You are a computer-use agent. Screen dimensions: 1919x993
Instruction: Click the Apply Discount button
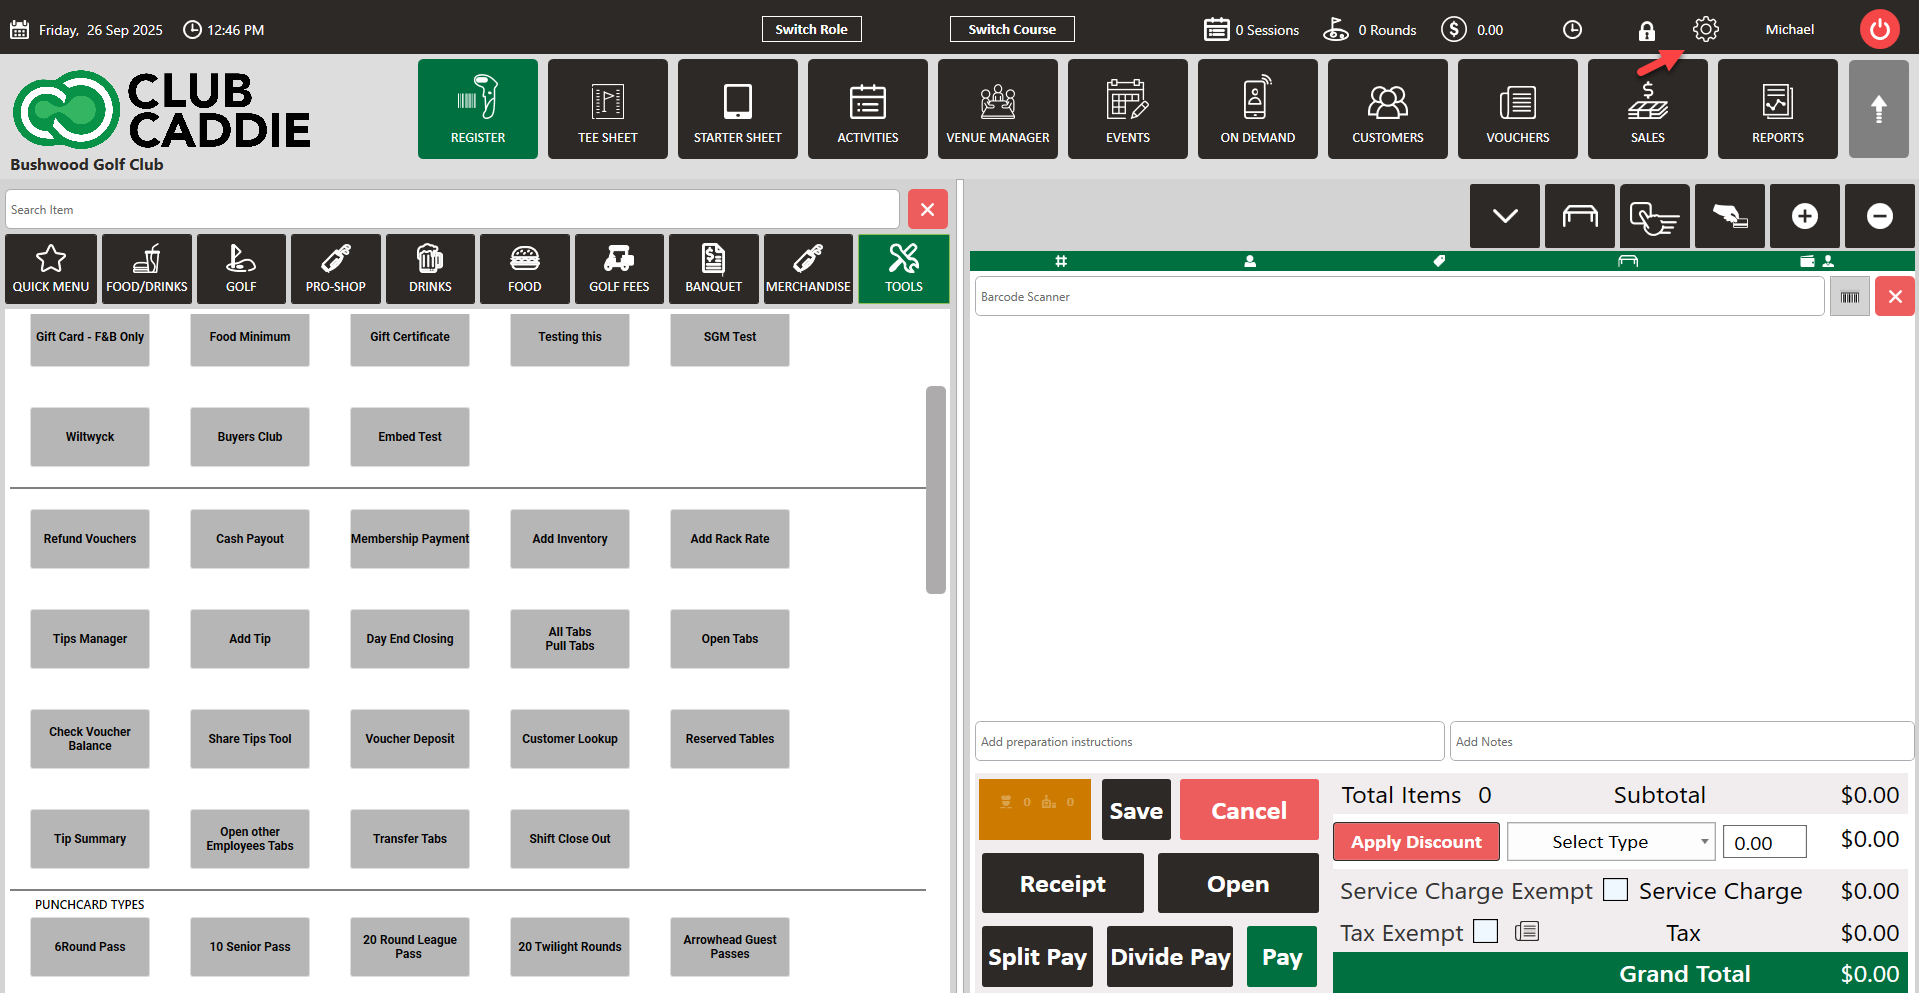coord(1415,842)
